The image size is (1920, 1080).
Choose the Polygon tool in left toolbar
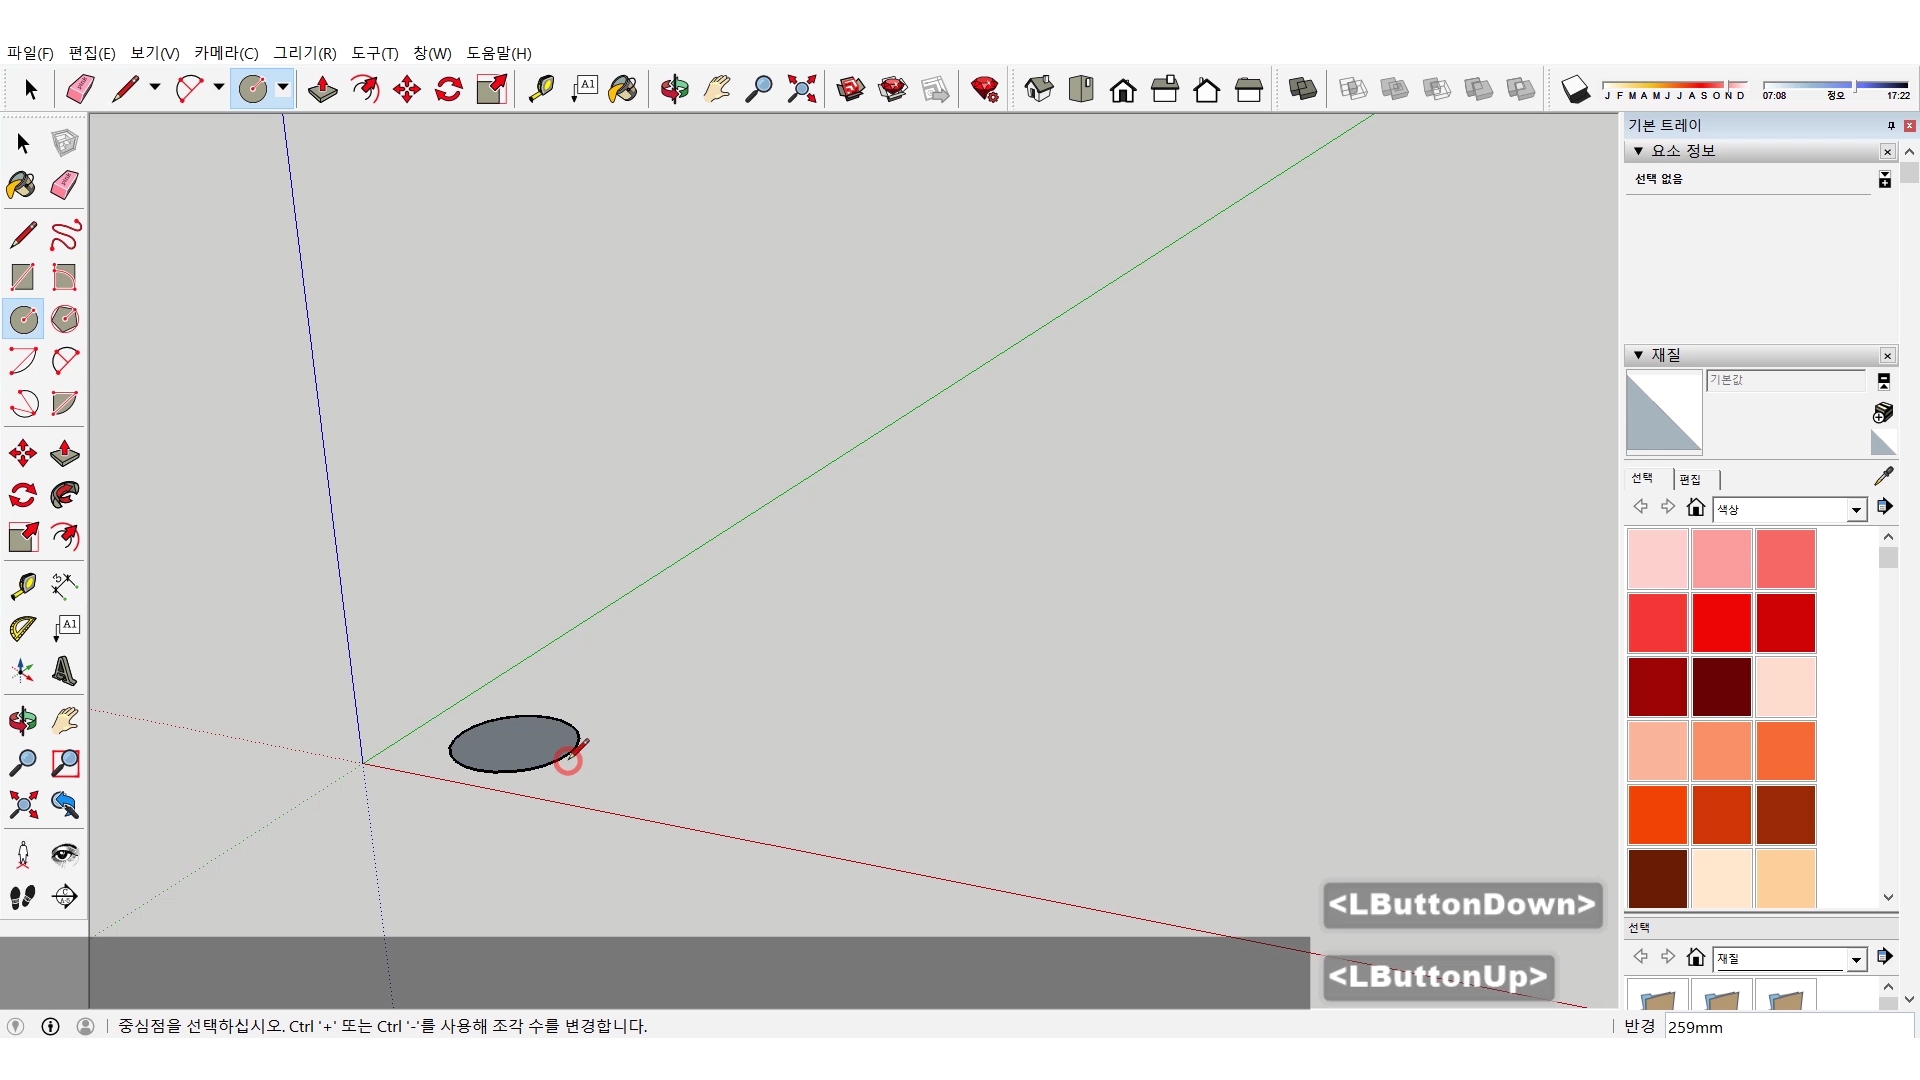pos(65,319)
